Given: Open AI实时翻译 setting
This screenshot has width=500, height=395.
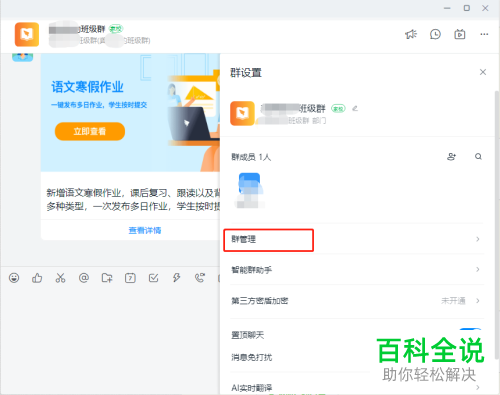Looking at the screenshot, I should (357, 387).
